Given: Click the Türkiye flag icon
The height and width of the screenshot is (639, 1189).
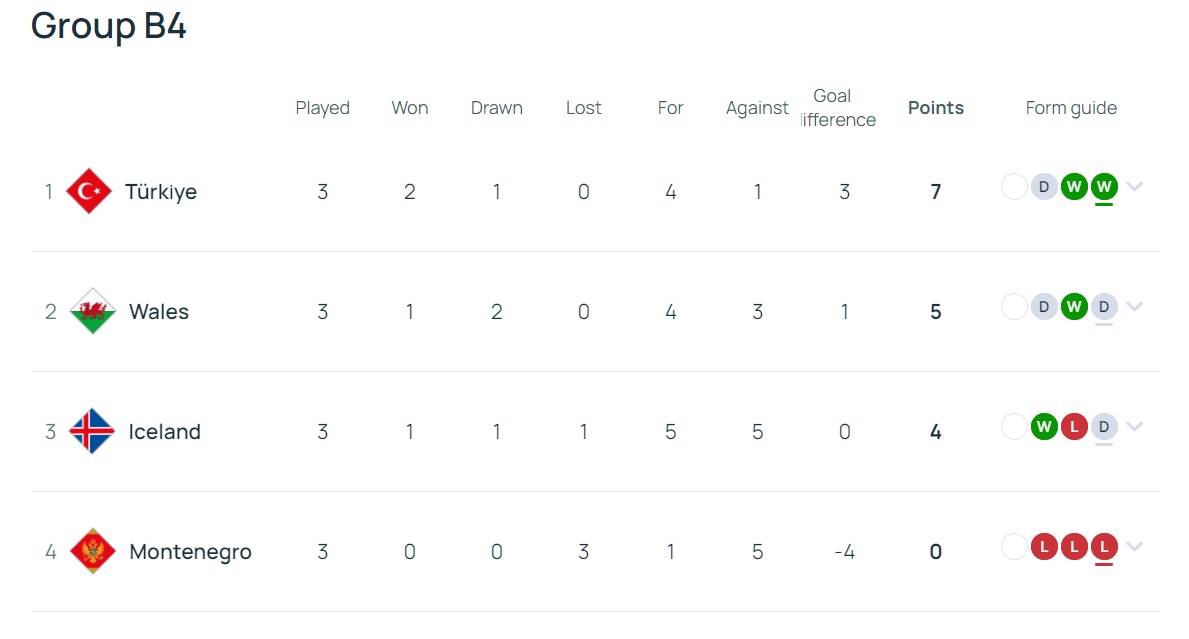Looking at the screenshot, I should [x=88, y=191].
